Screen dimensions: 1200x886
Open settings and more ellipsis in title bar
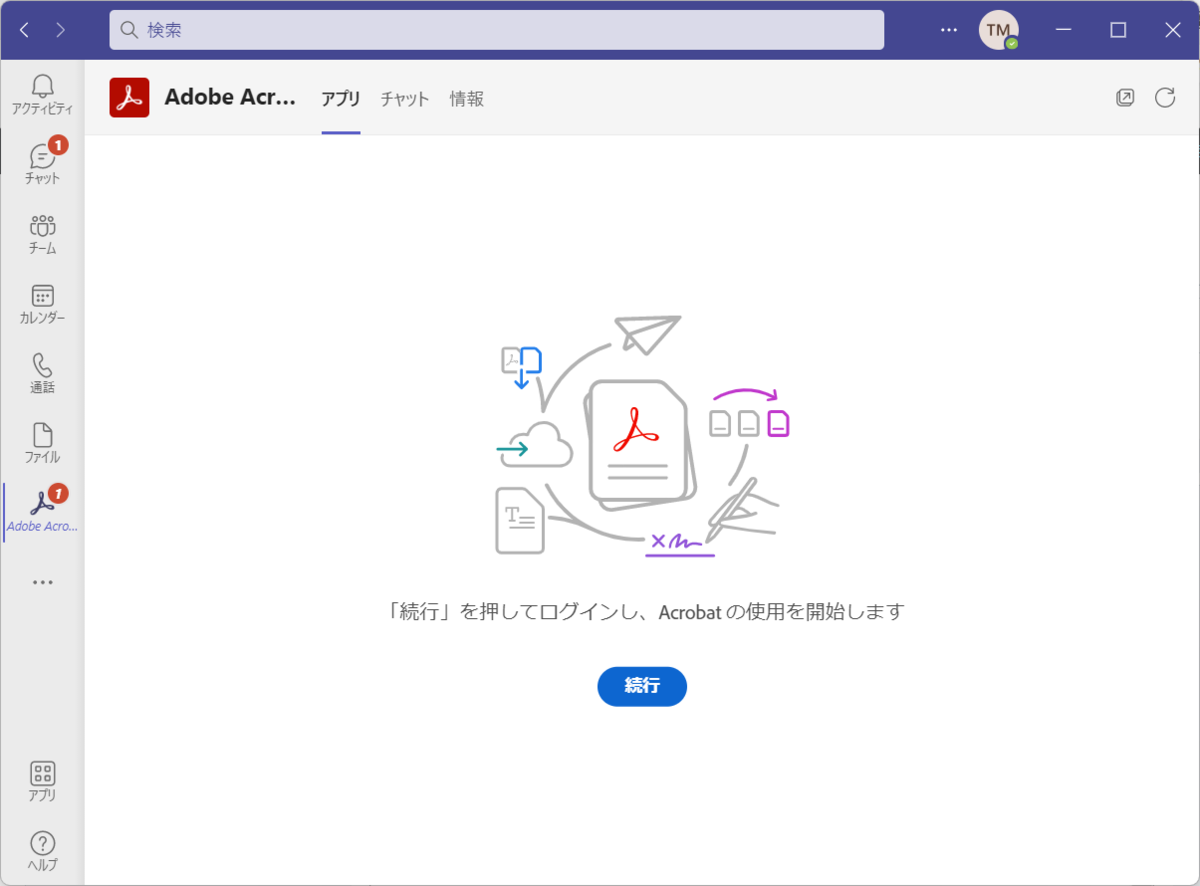(949, 30)
